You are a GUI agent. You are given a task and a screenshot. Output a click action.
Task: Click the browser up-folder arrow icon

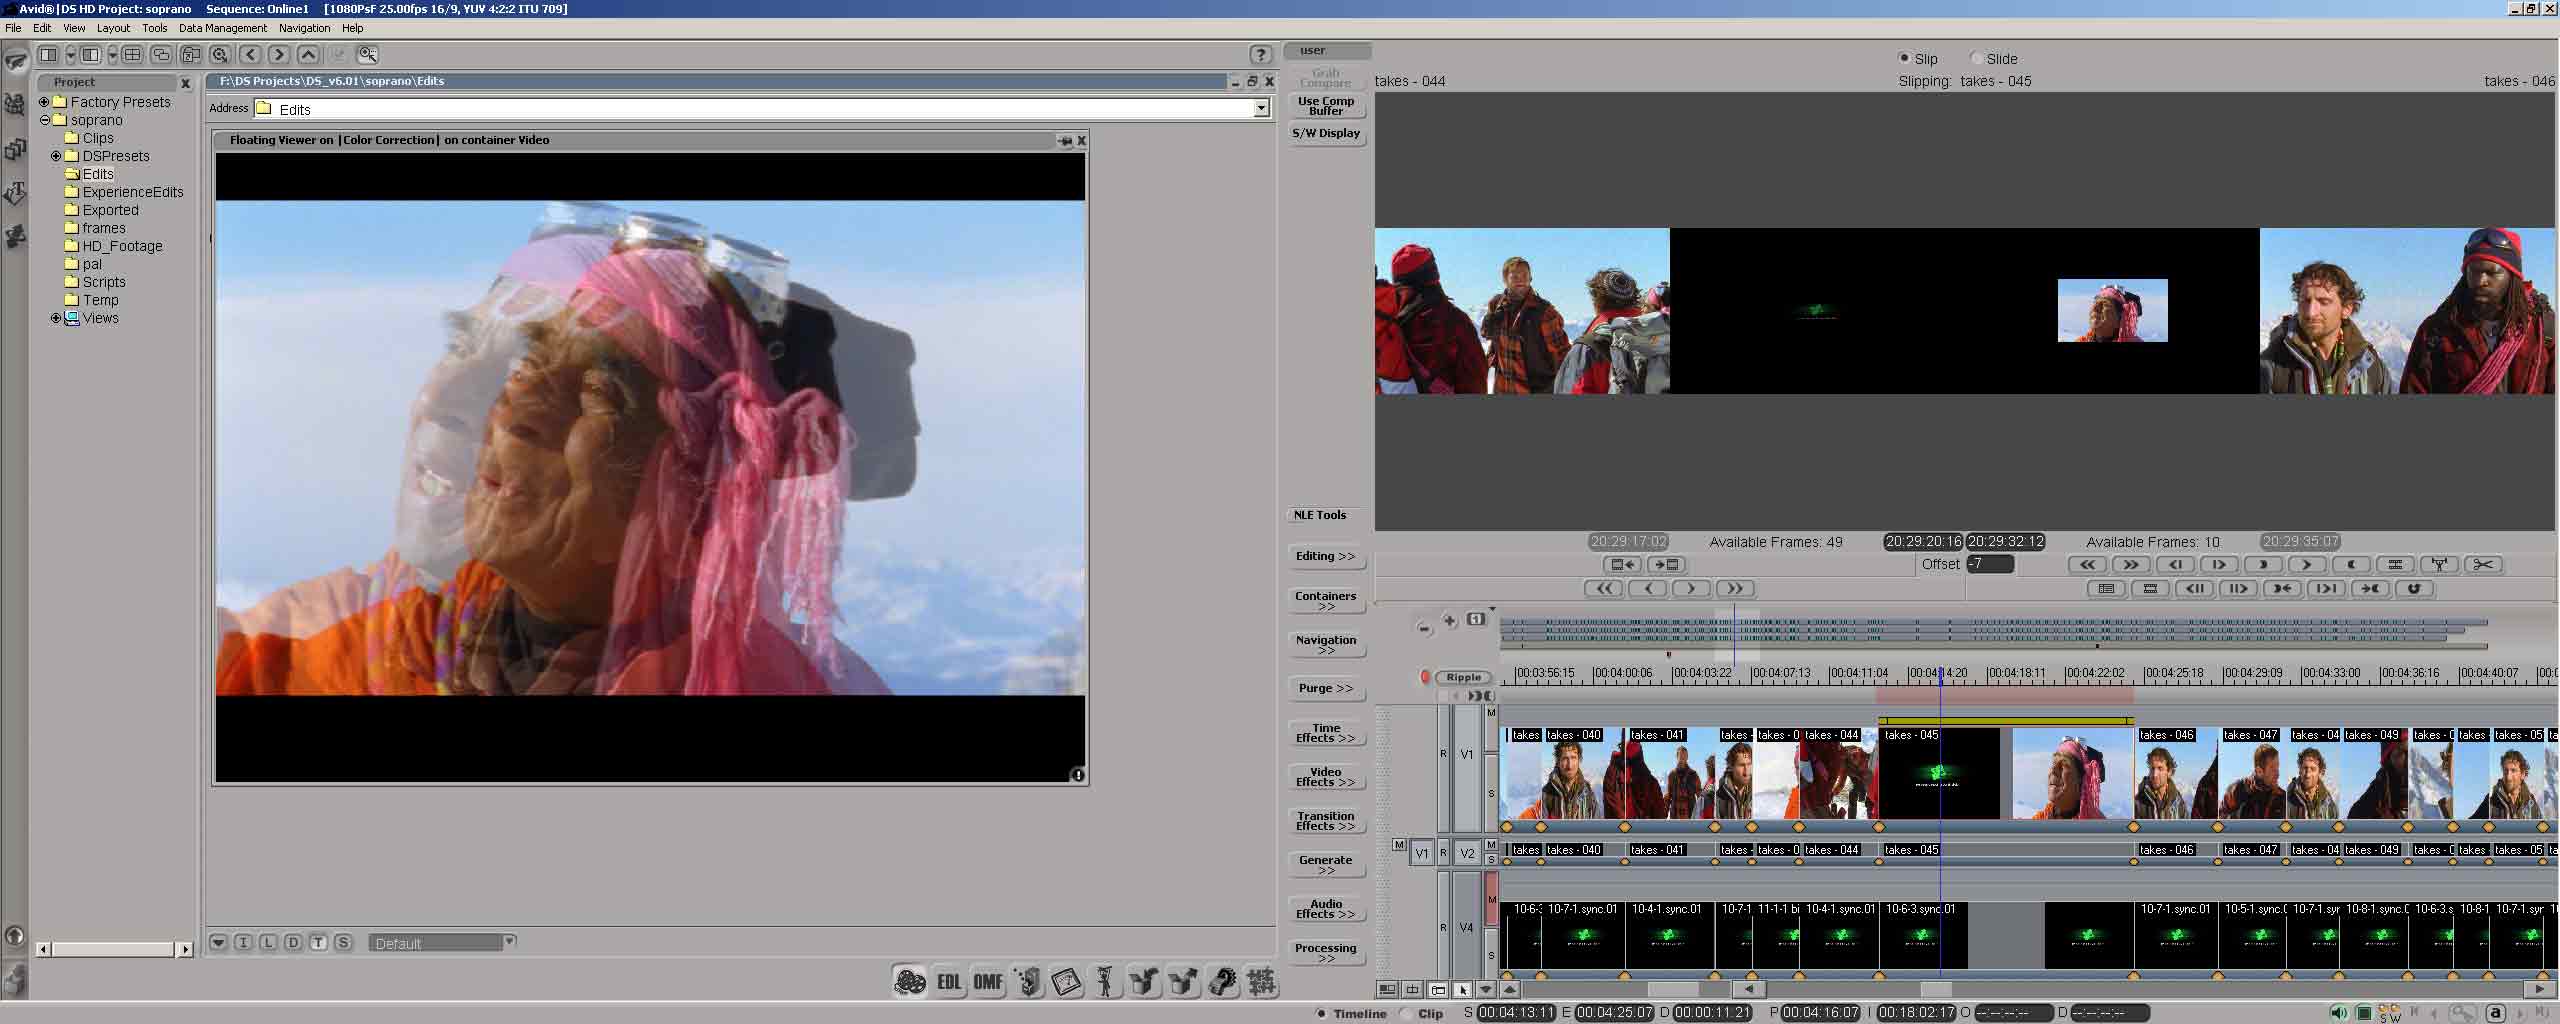point(309,55)
